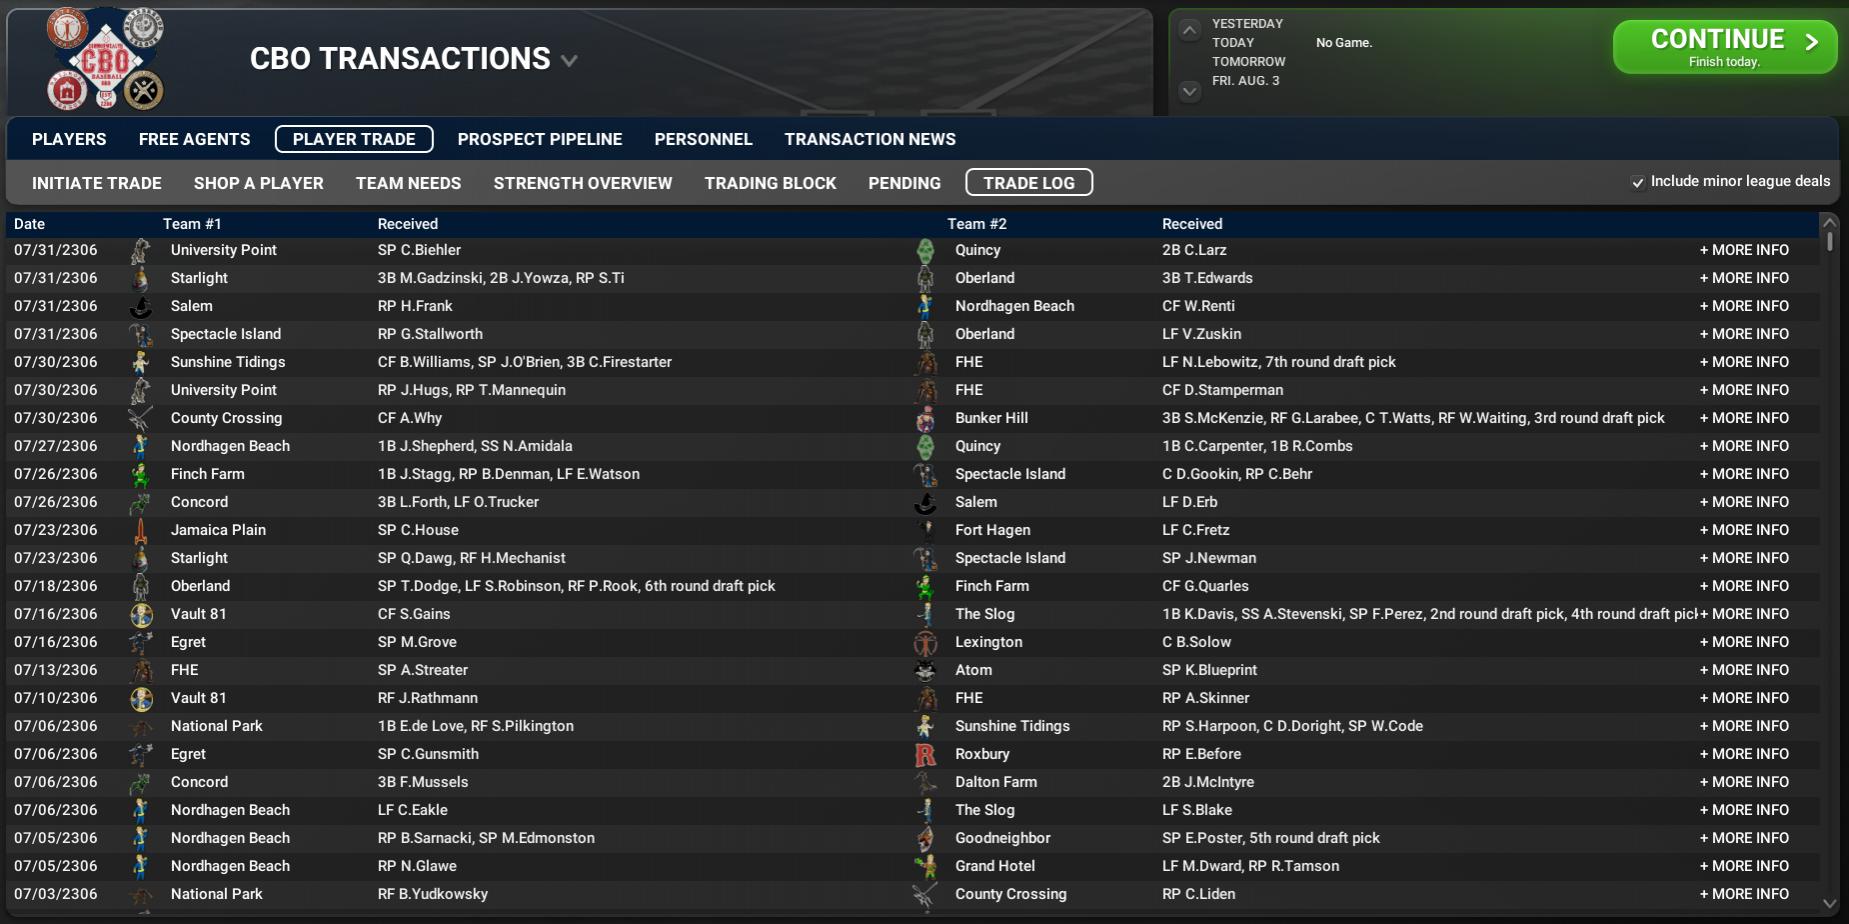
Task: Click the Jamaica Plain team logo
Action: [x=141, y=531]
